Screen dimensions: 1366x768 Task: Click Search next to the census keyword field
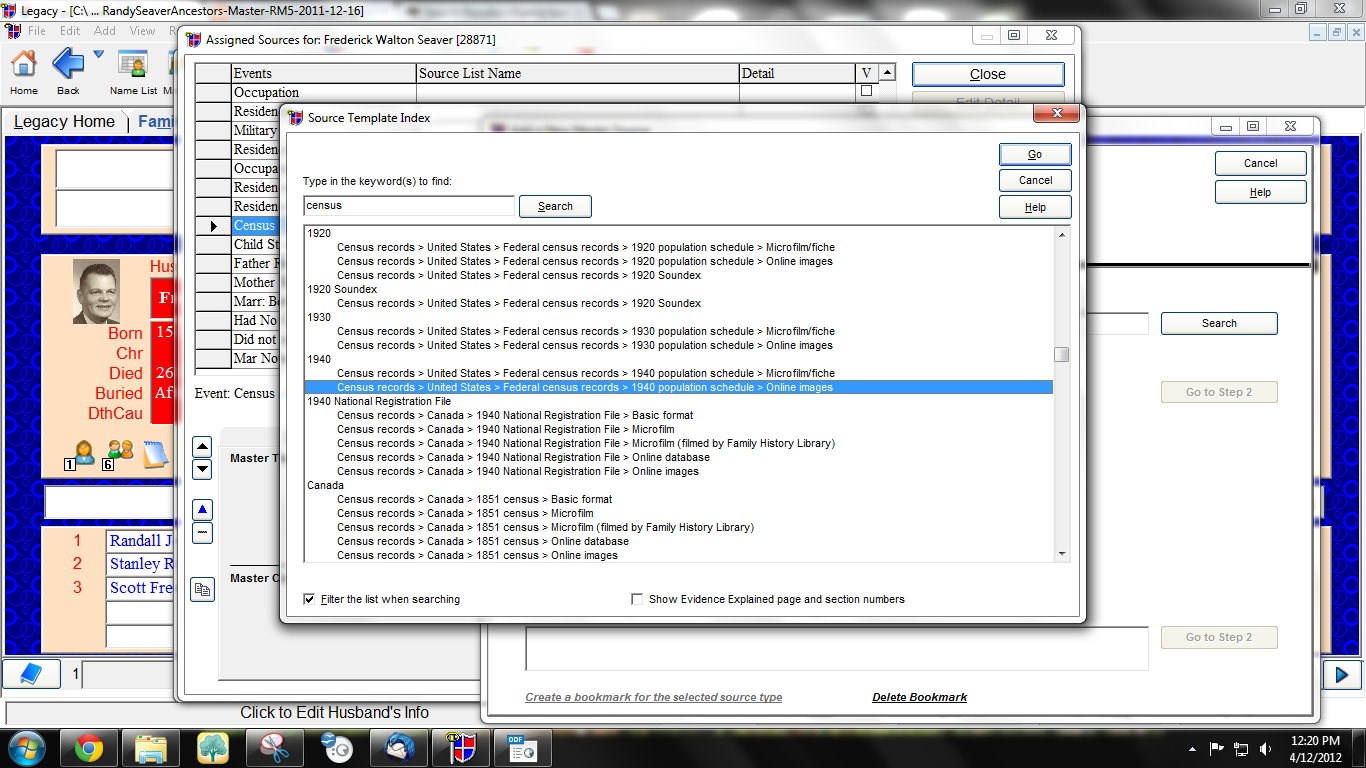click(555, 206)
